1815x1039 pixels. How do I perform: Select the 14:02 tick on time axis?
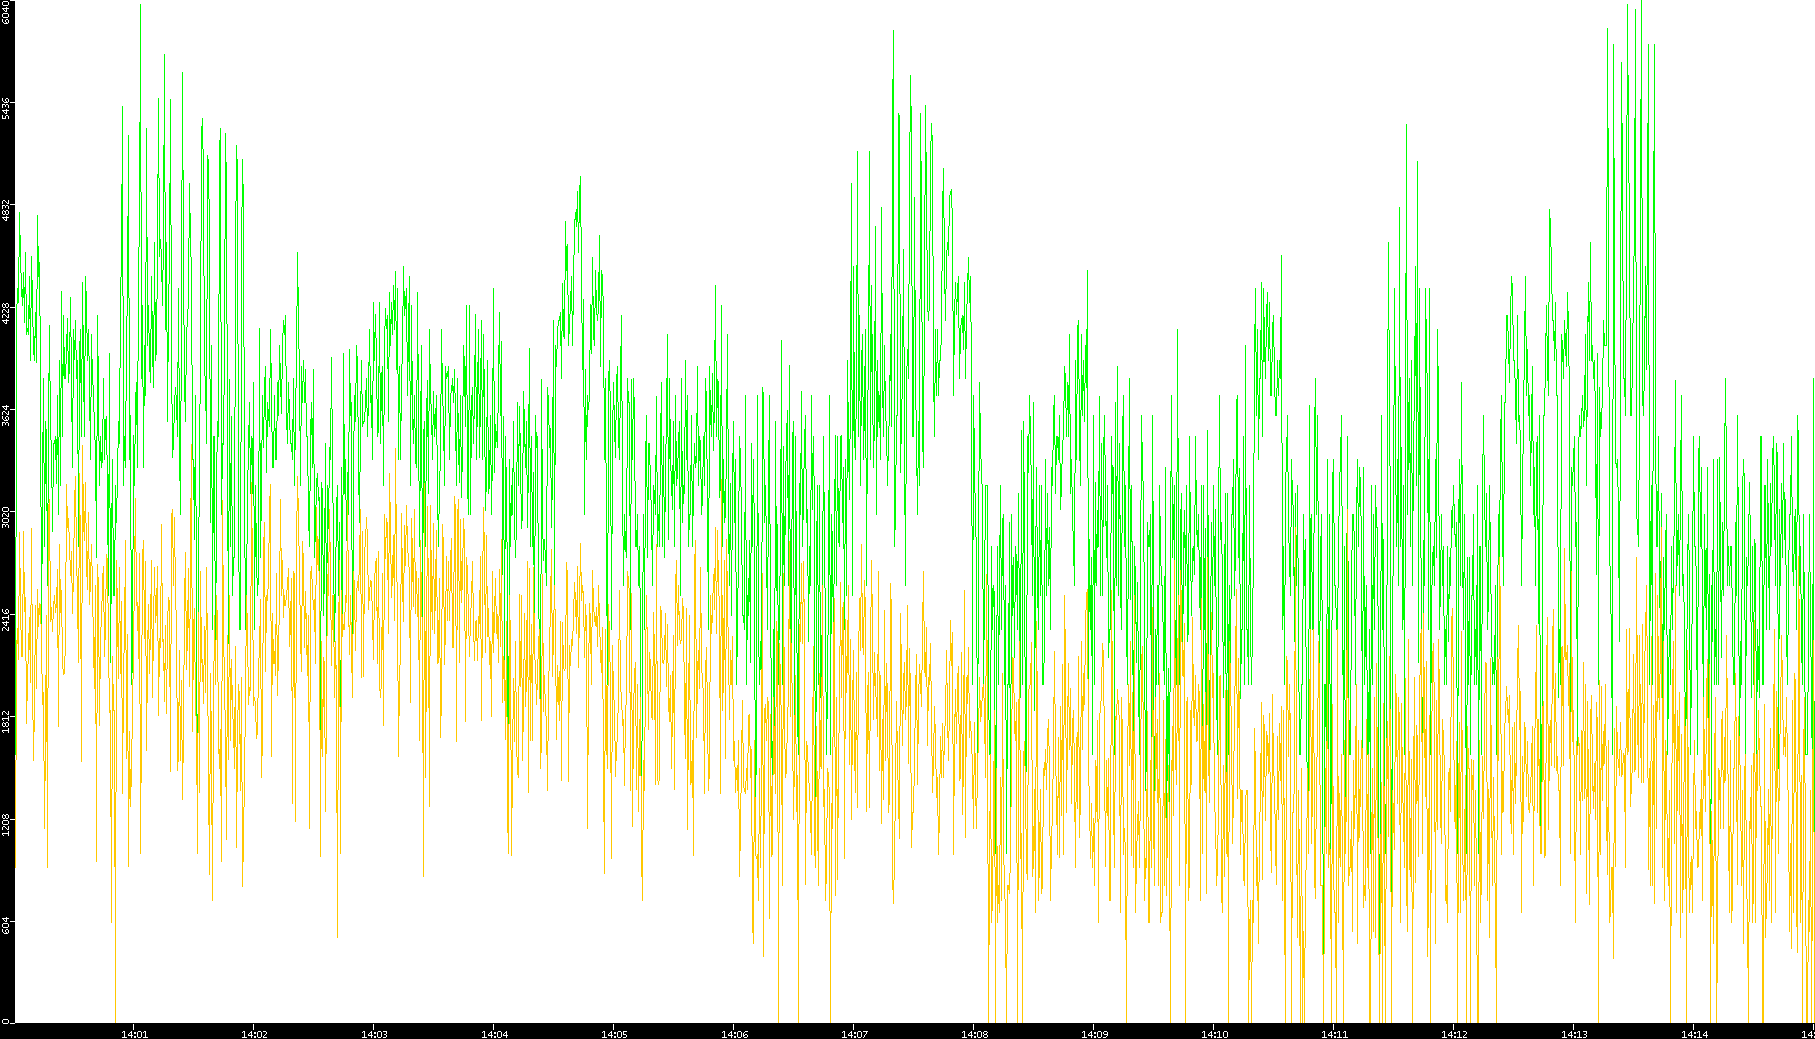(254, 1033)
